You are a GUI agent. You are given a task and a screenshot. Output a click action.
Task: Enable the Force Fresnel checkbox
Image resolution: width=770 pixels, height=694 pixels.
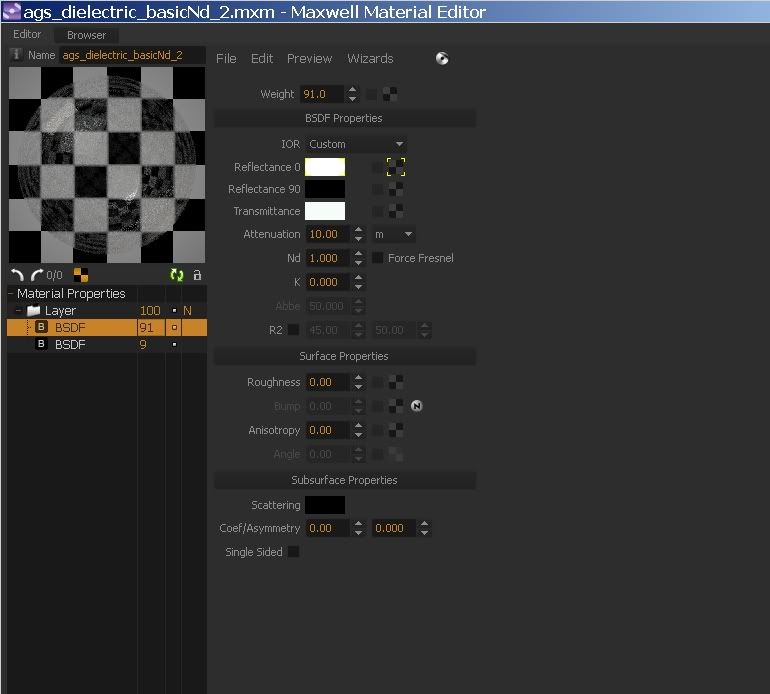378,258
